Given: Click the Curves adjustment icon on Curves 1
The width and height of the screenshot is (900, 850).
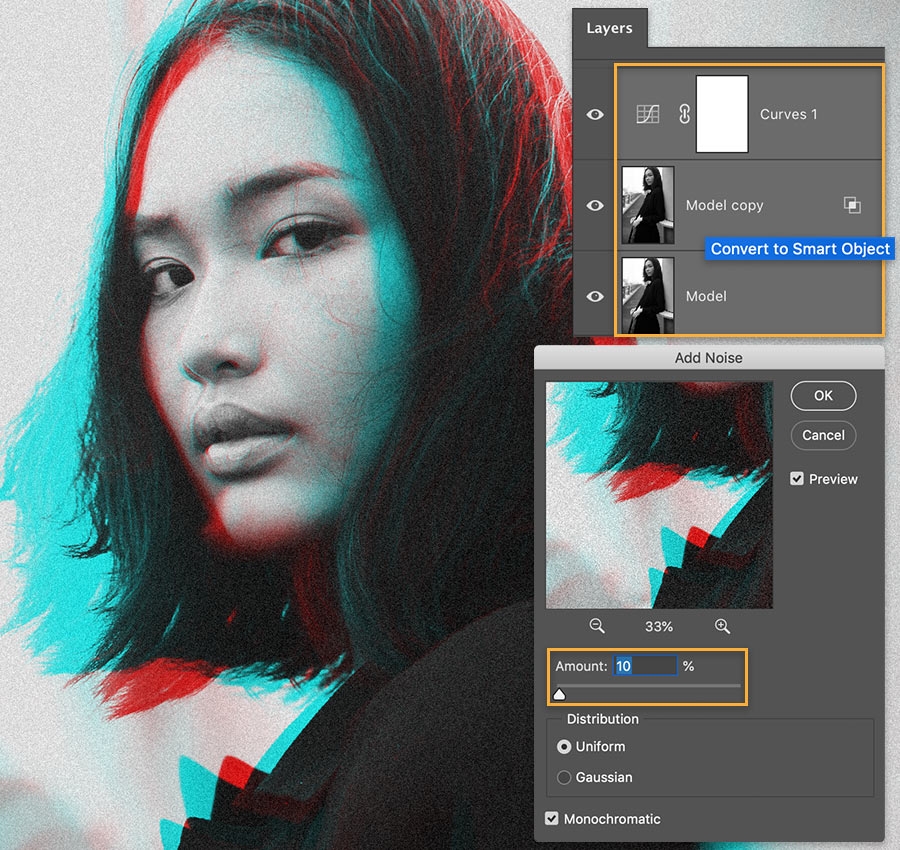Looking at the screenshot, I should click(648, 114).
